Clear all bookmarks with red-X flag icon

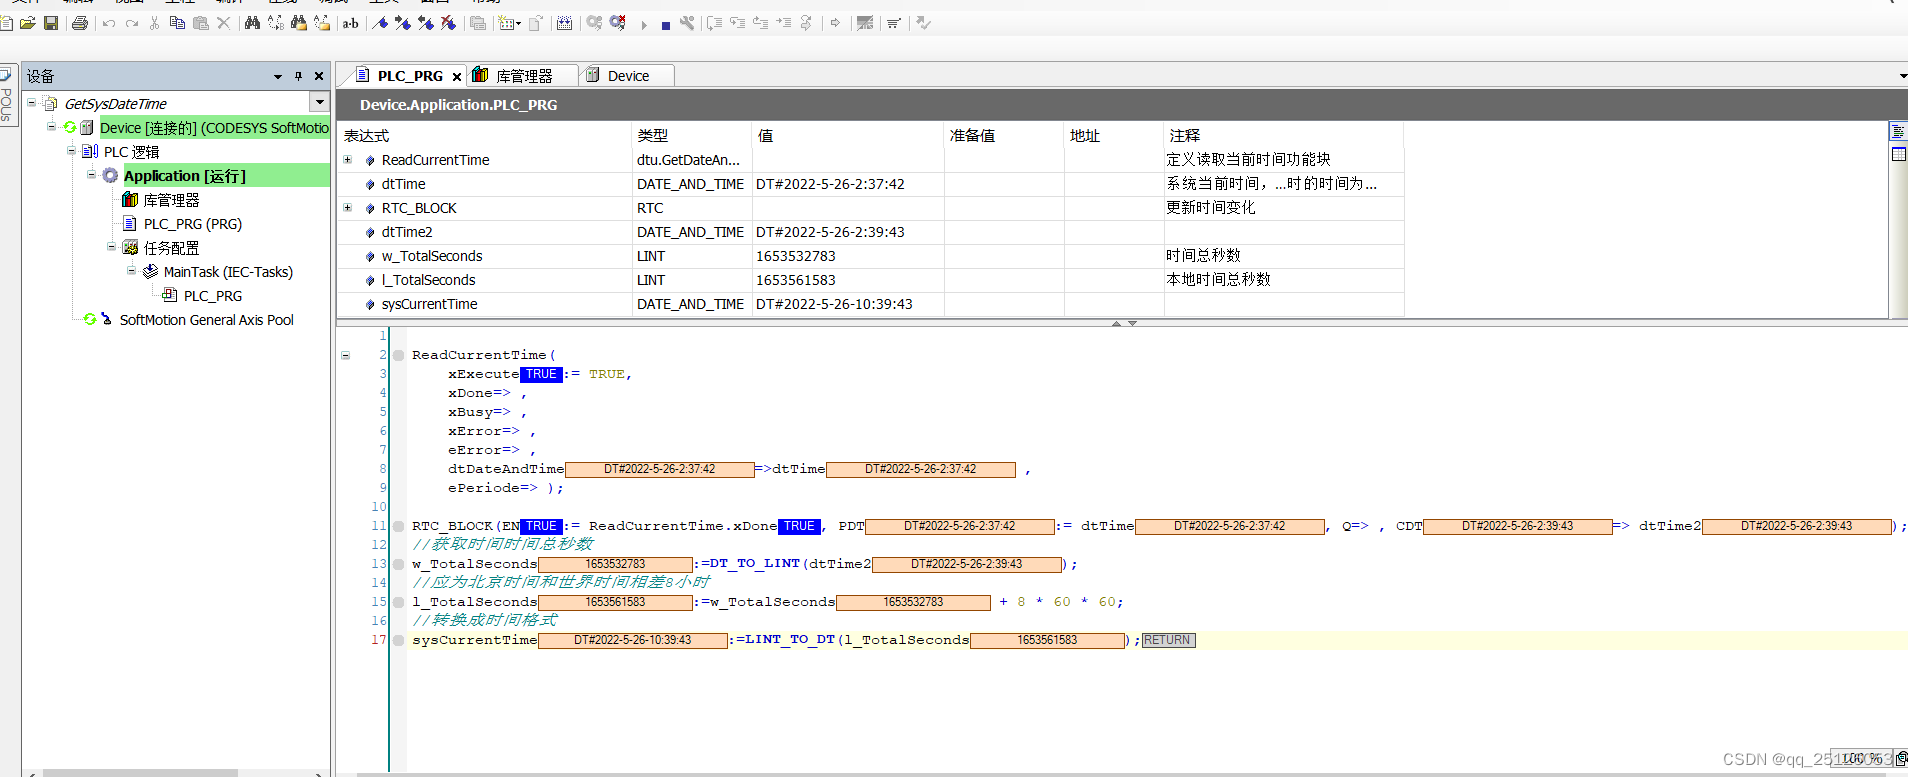tap(448, 23)
